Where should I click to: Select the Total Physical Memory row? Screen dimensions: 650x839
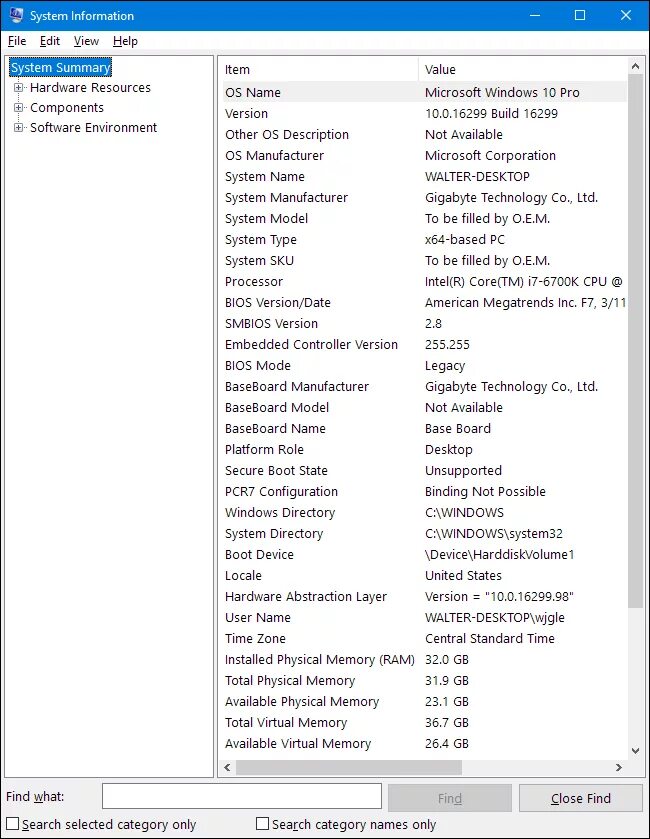[424, 680]
